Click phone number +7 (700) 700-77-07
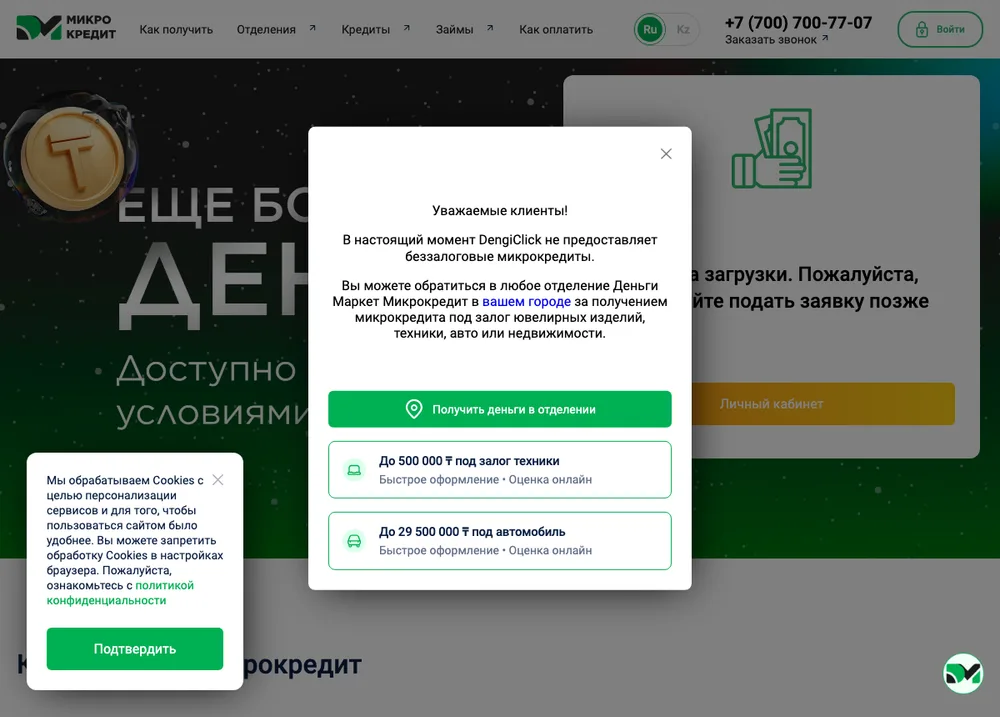Viewport: 1000px width, 717px height. click(798, 23)
